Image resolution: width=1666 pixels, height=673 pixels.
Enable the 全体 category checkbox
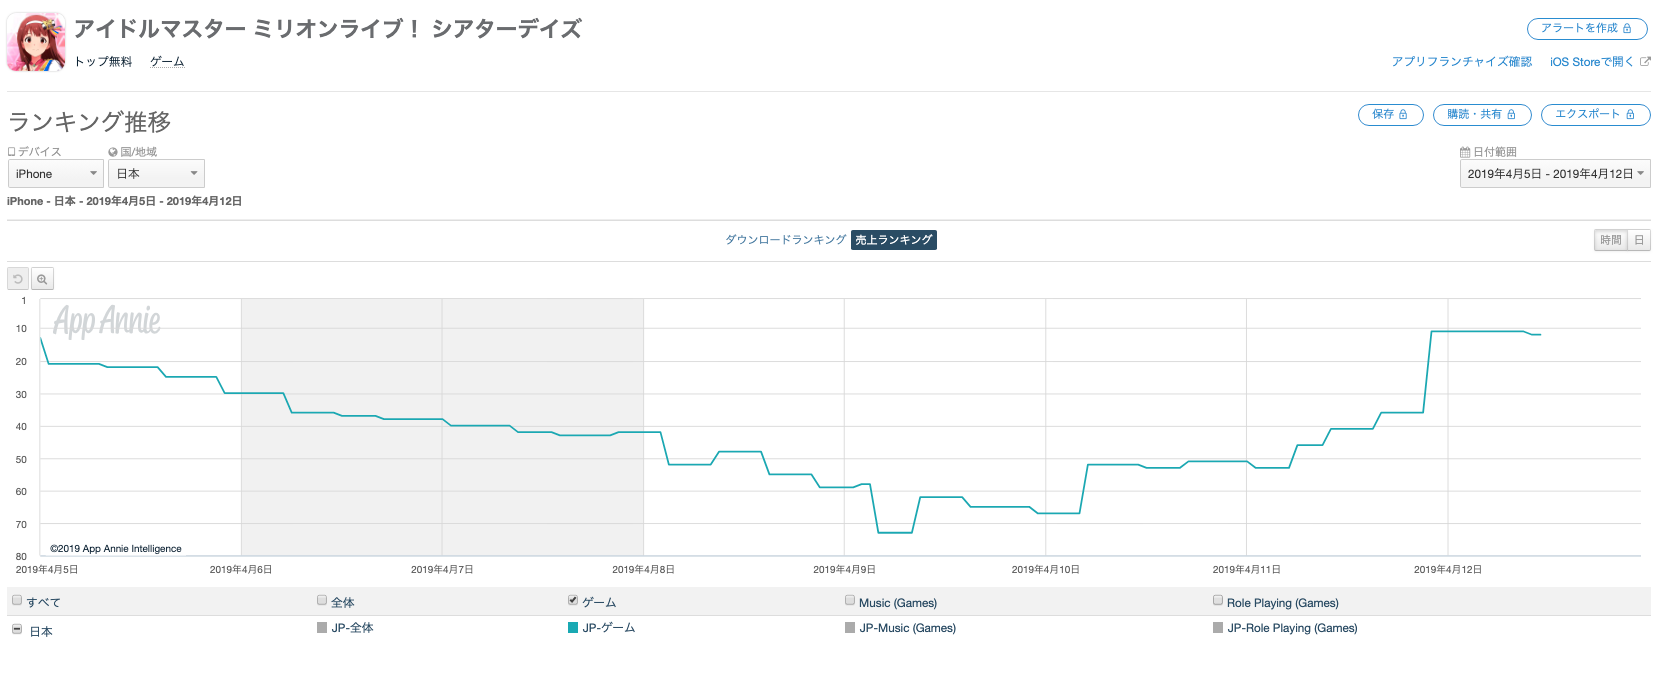coord(322,601)
